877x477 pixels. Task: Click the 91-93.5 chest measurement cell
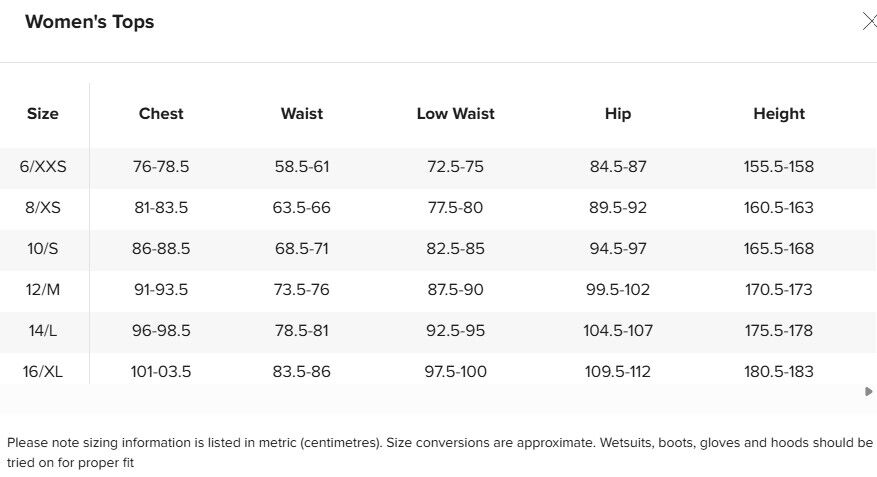161,290
